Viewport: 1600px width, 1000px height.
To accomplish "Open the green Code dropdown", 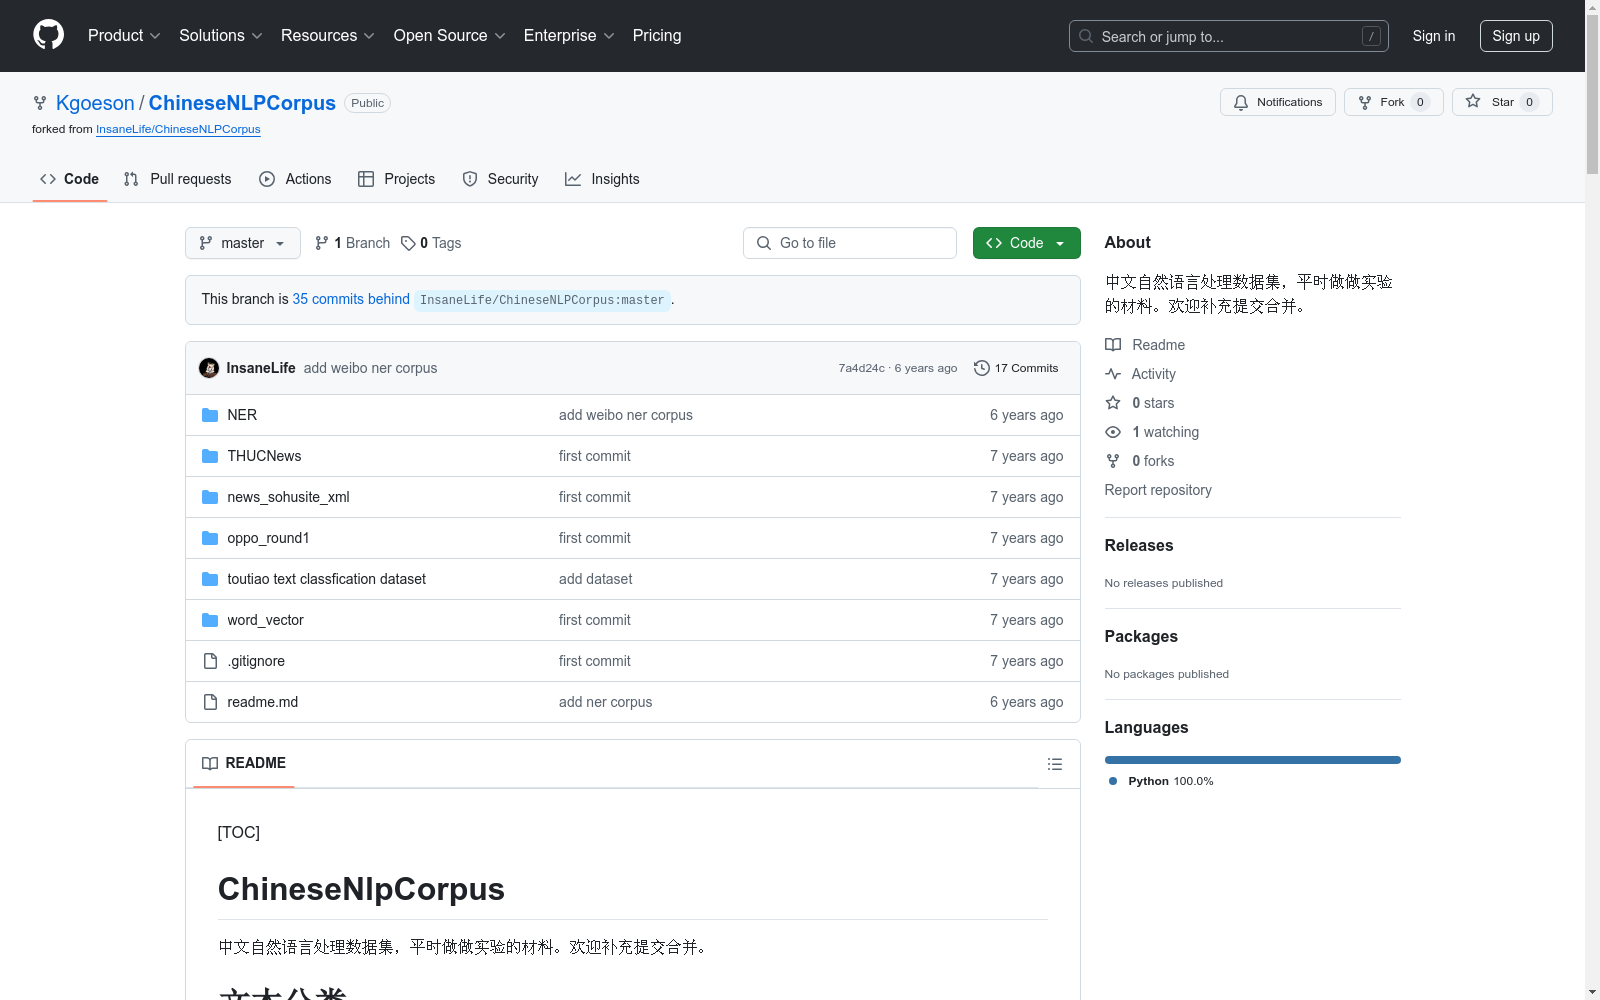I will (x=1027, y=243).
